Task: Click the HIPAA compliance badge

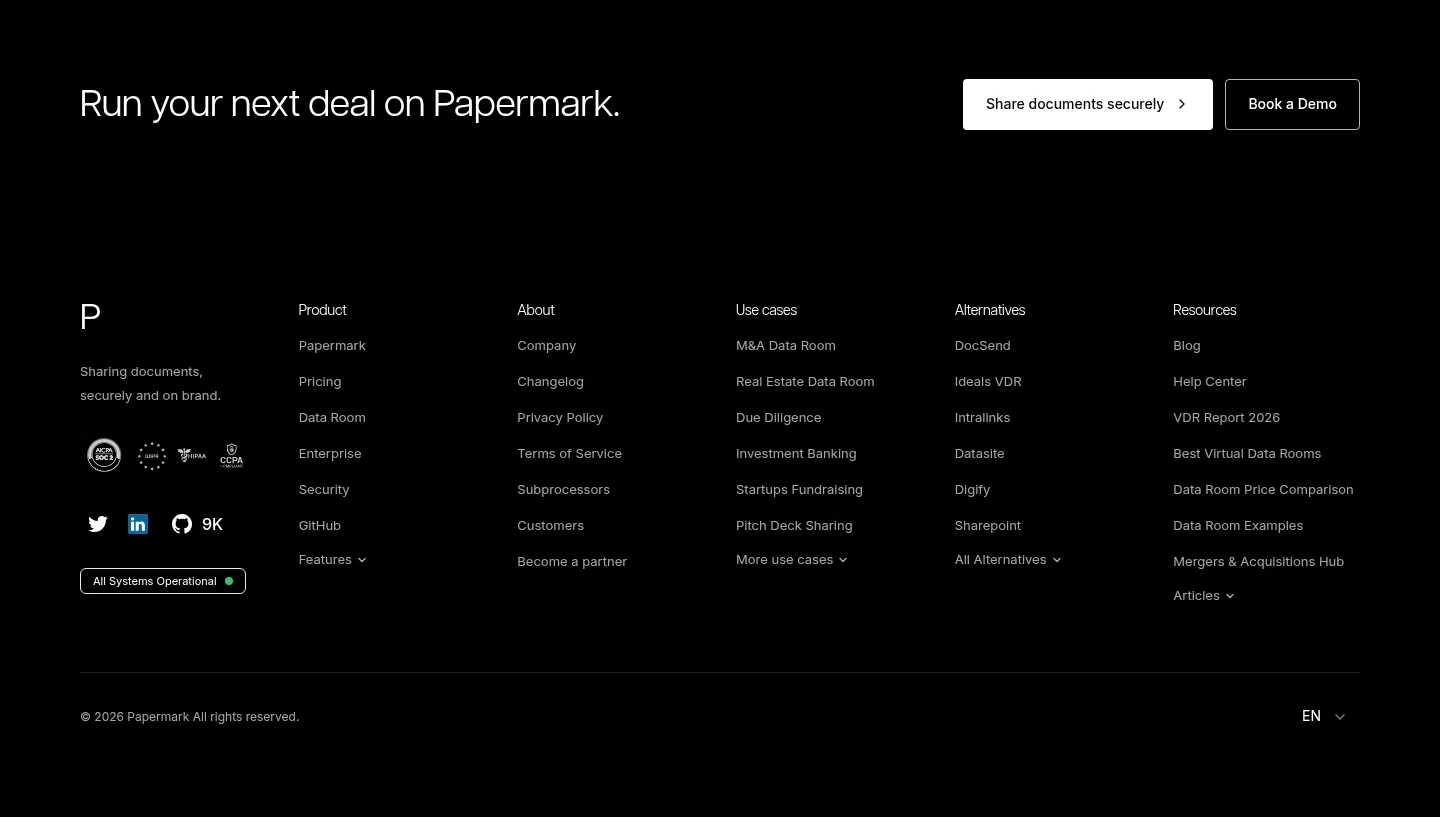Action: click(192, 456)
